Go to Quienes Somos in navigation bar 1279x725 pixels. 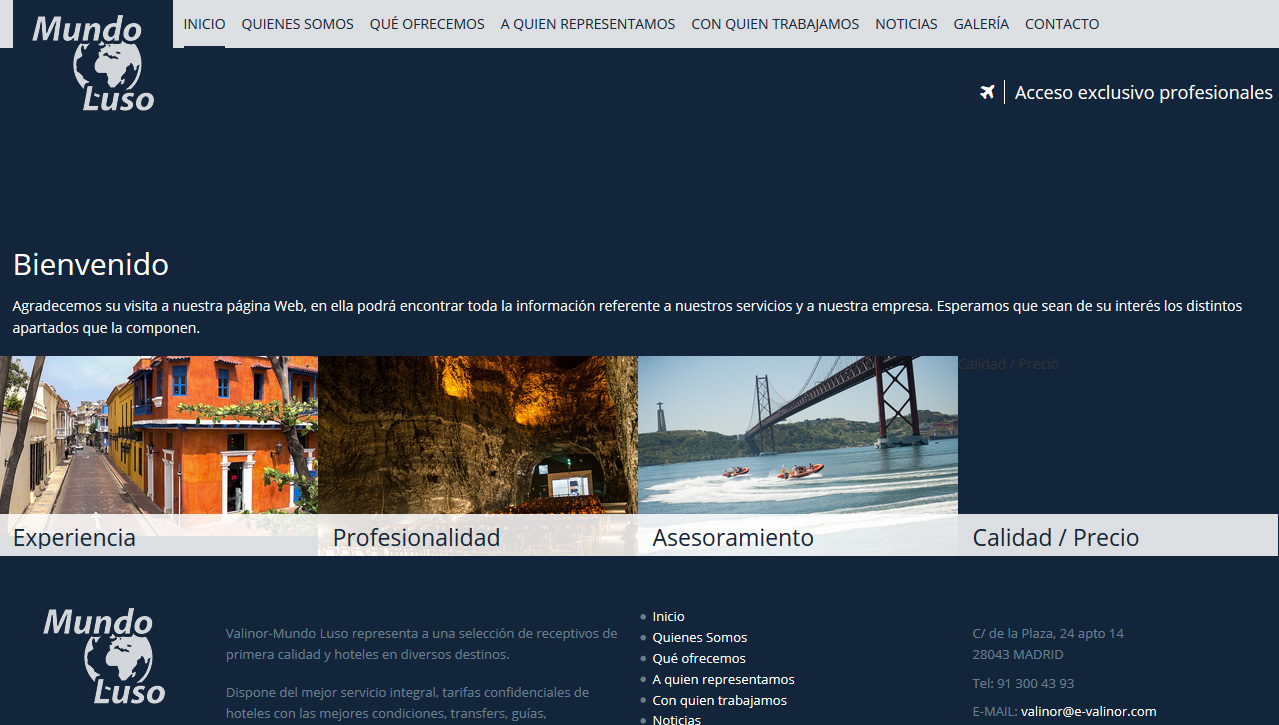(x=297, y=24)
